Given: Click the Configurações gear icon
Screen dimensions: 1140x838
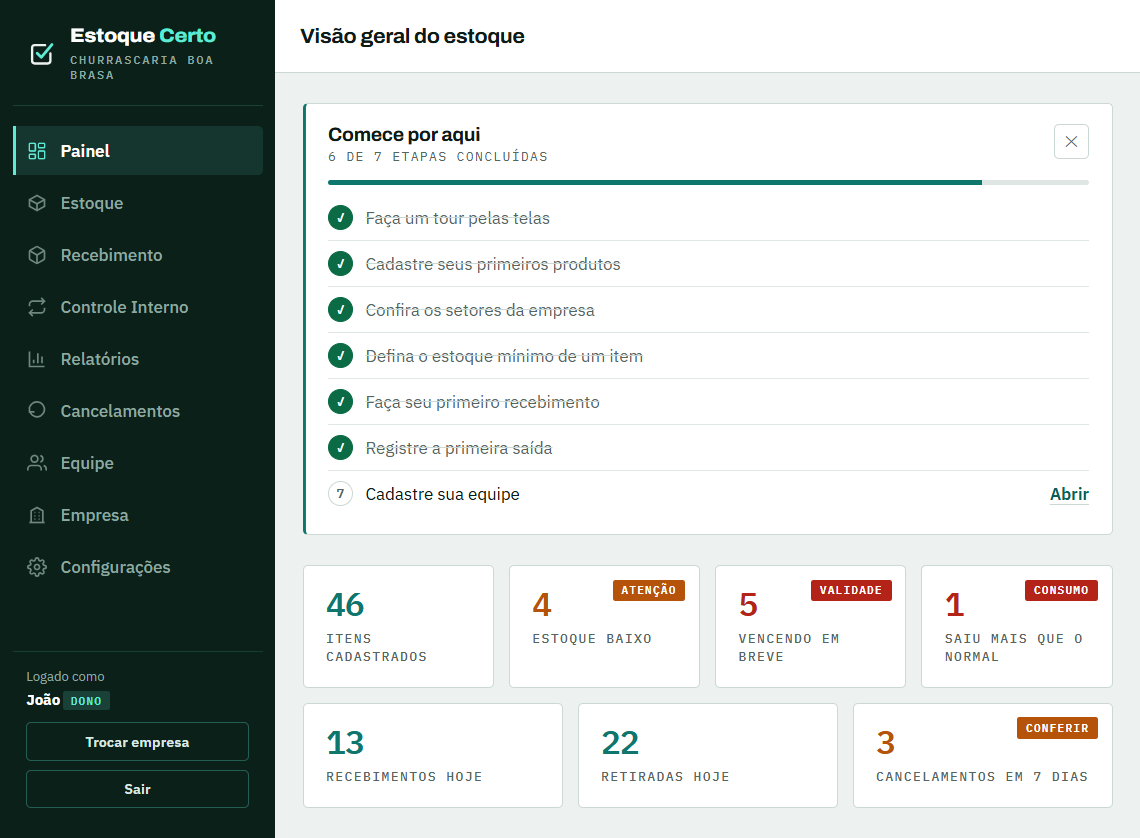Looking at the screenshot, I should point(37,567).
